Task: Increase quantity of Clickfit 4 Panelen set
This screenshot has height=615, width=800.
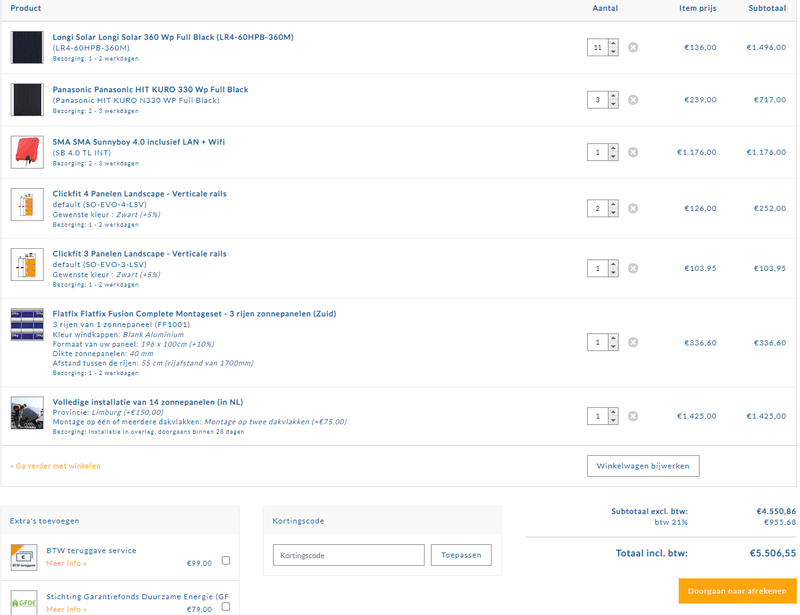Action: (x=612, y=204)
